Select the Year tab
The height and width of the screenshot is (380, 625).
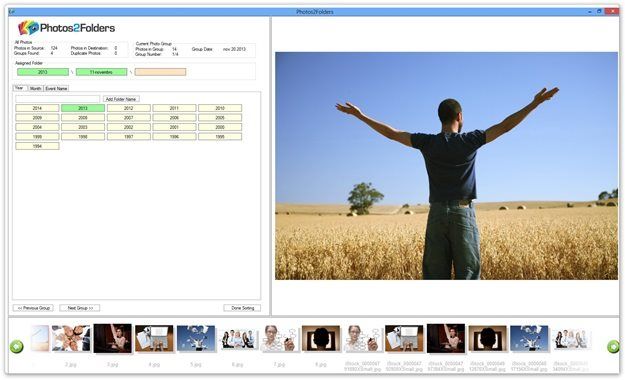coord(20,88)
